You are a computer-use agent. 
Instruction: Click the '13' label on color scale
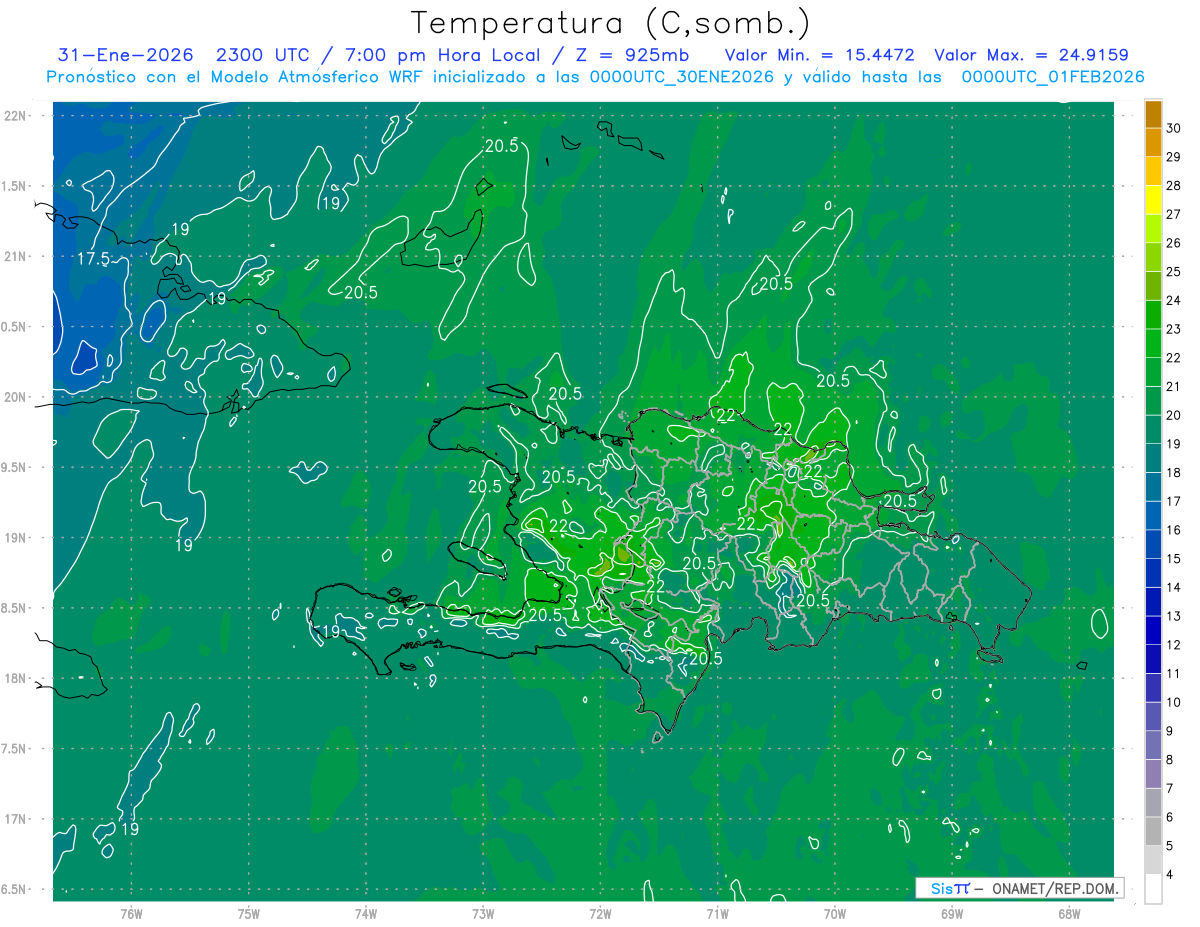point(1174,616)
